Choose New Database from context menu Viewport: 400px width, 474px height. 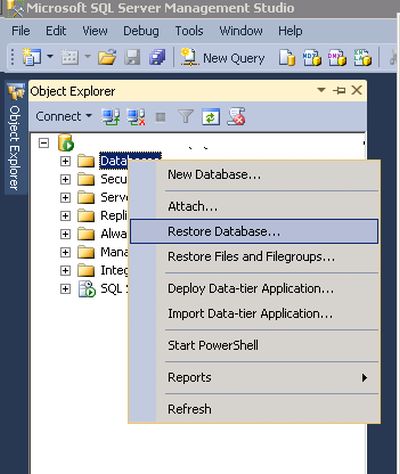click(x=254, y=175)
